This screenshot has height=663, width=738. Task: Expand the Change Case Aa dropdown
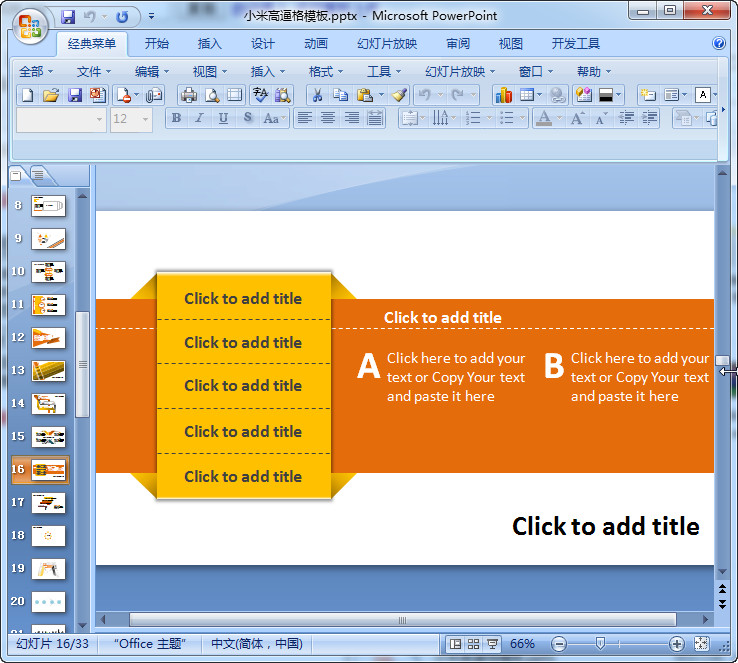pos(284,119)
